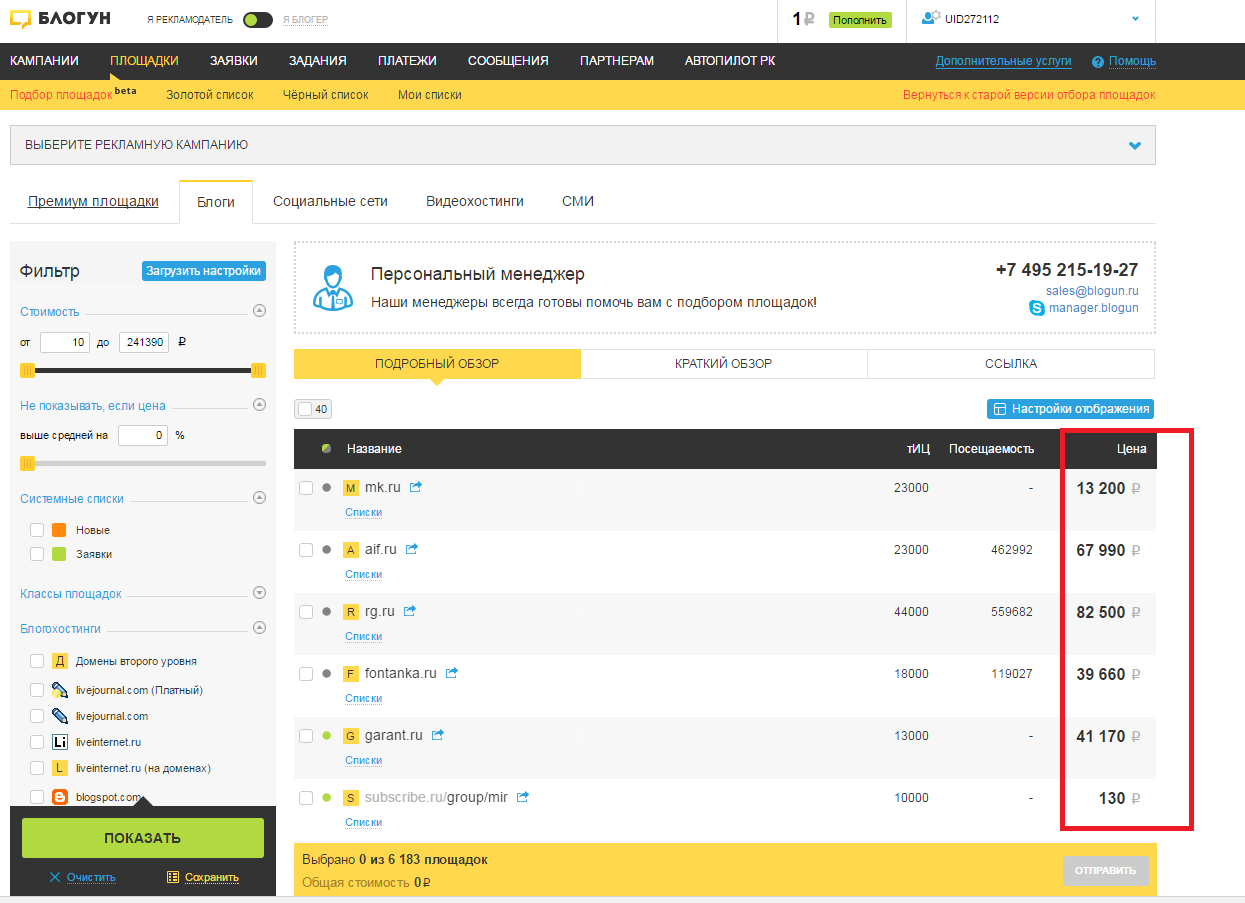Switch to the Социальные сети tab
1245x903 pixels.
330,201
